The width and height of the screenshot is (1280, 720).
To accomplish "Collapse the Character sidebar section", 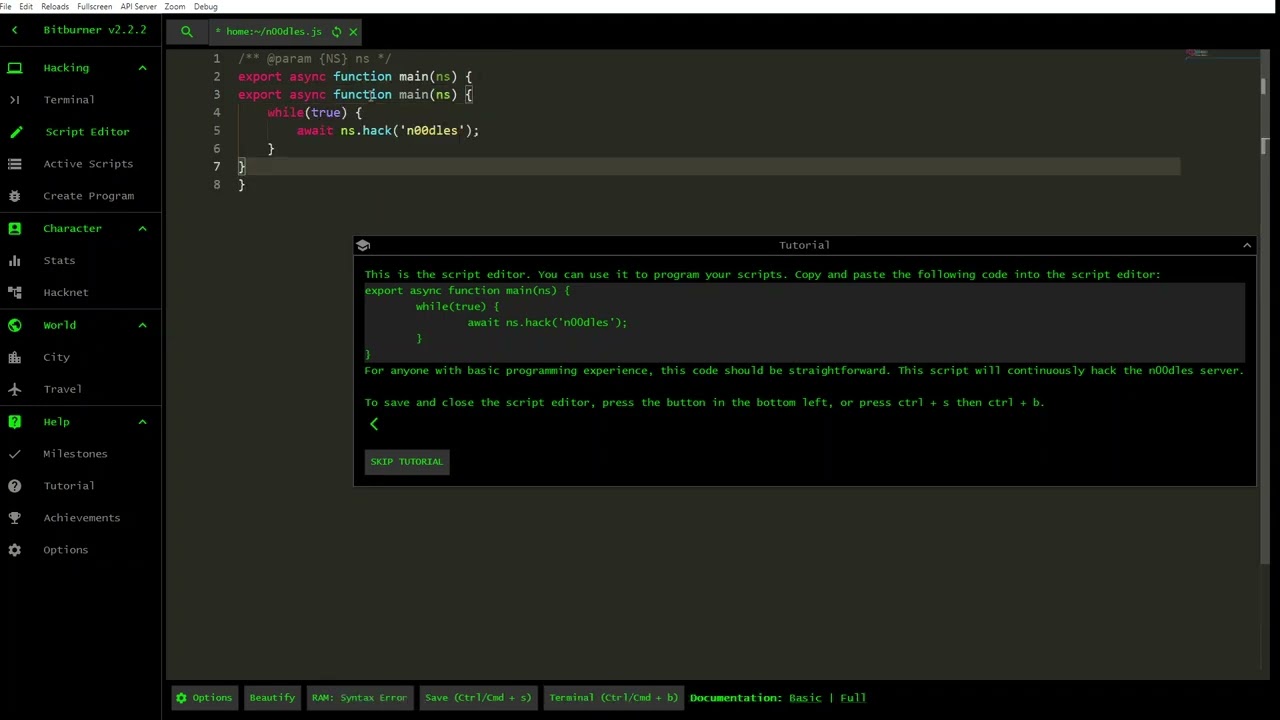I will pos(142,229).
